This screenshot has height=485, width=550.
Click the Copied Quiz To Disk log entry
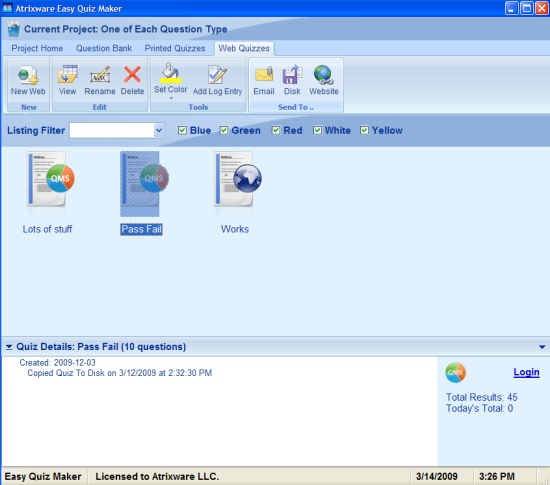[x=120, y=373]
